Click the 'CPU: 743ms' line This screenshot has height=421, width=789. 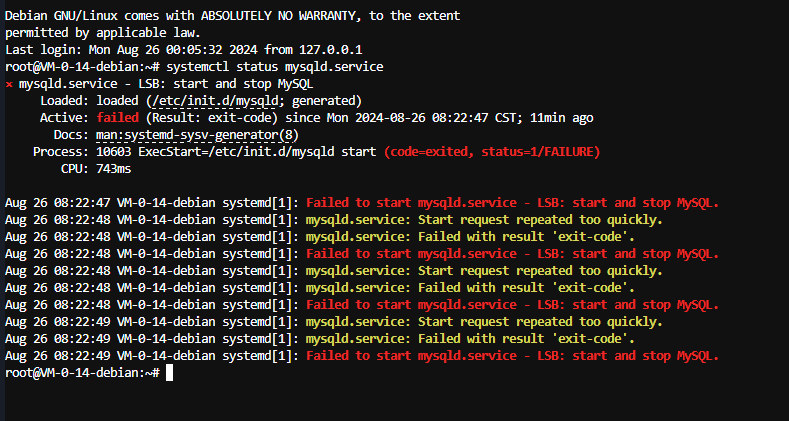(x=96, y=169)
